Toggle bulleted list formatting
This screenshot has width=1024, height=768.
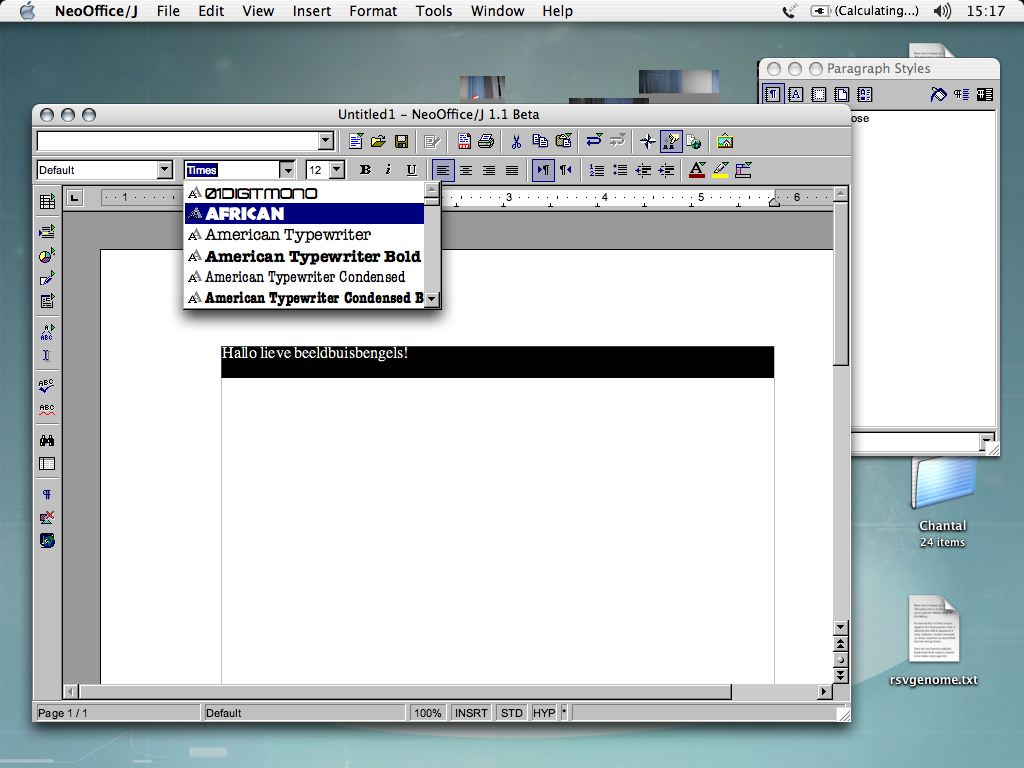[620, 170]
